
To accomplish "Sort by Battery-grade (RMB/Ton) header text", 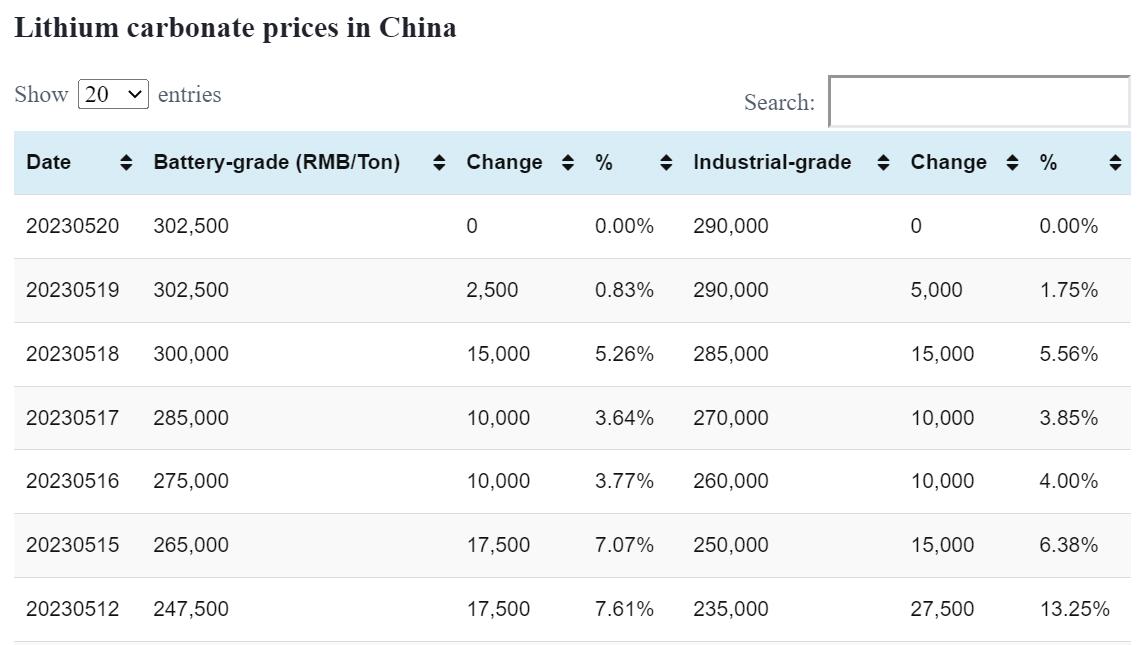I will 276,163.
